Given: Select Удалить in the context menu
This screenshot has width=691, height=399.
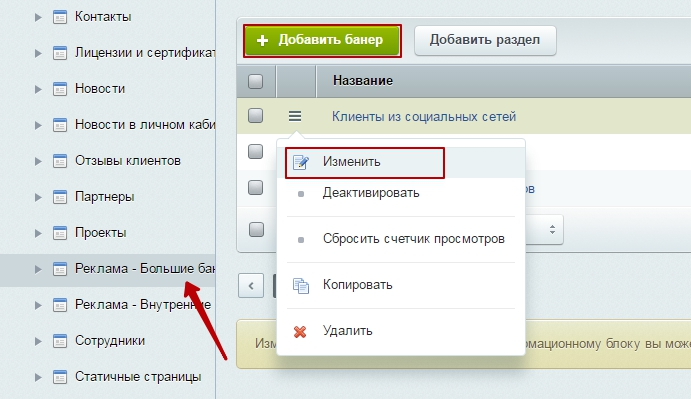Looking at the screenshot, I should pyautogui.click(x=401, y=331).
